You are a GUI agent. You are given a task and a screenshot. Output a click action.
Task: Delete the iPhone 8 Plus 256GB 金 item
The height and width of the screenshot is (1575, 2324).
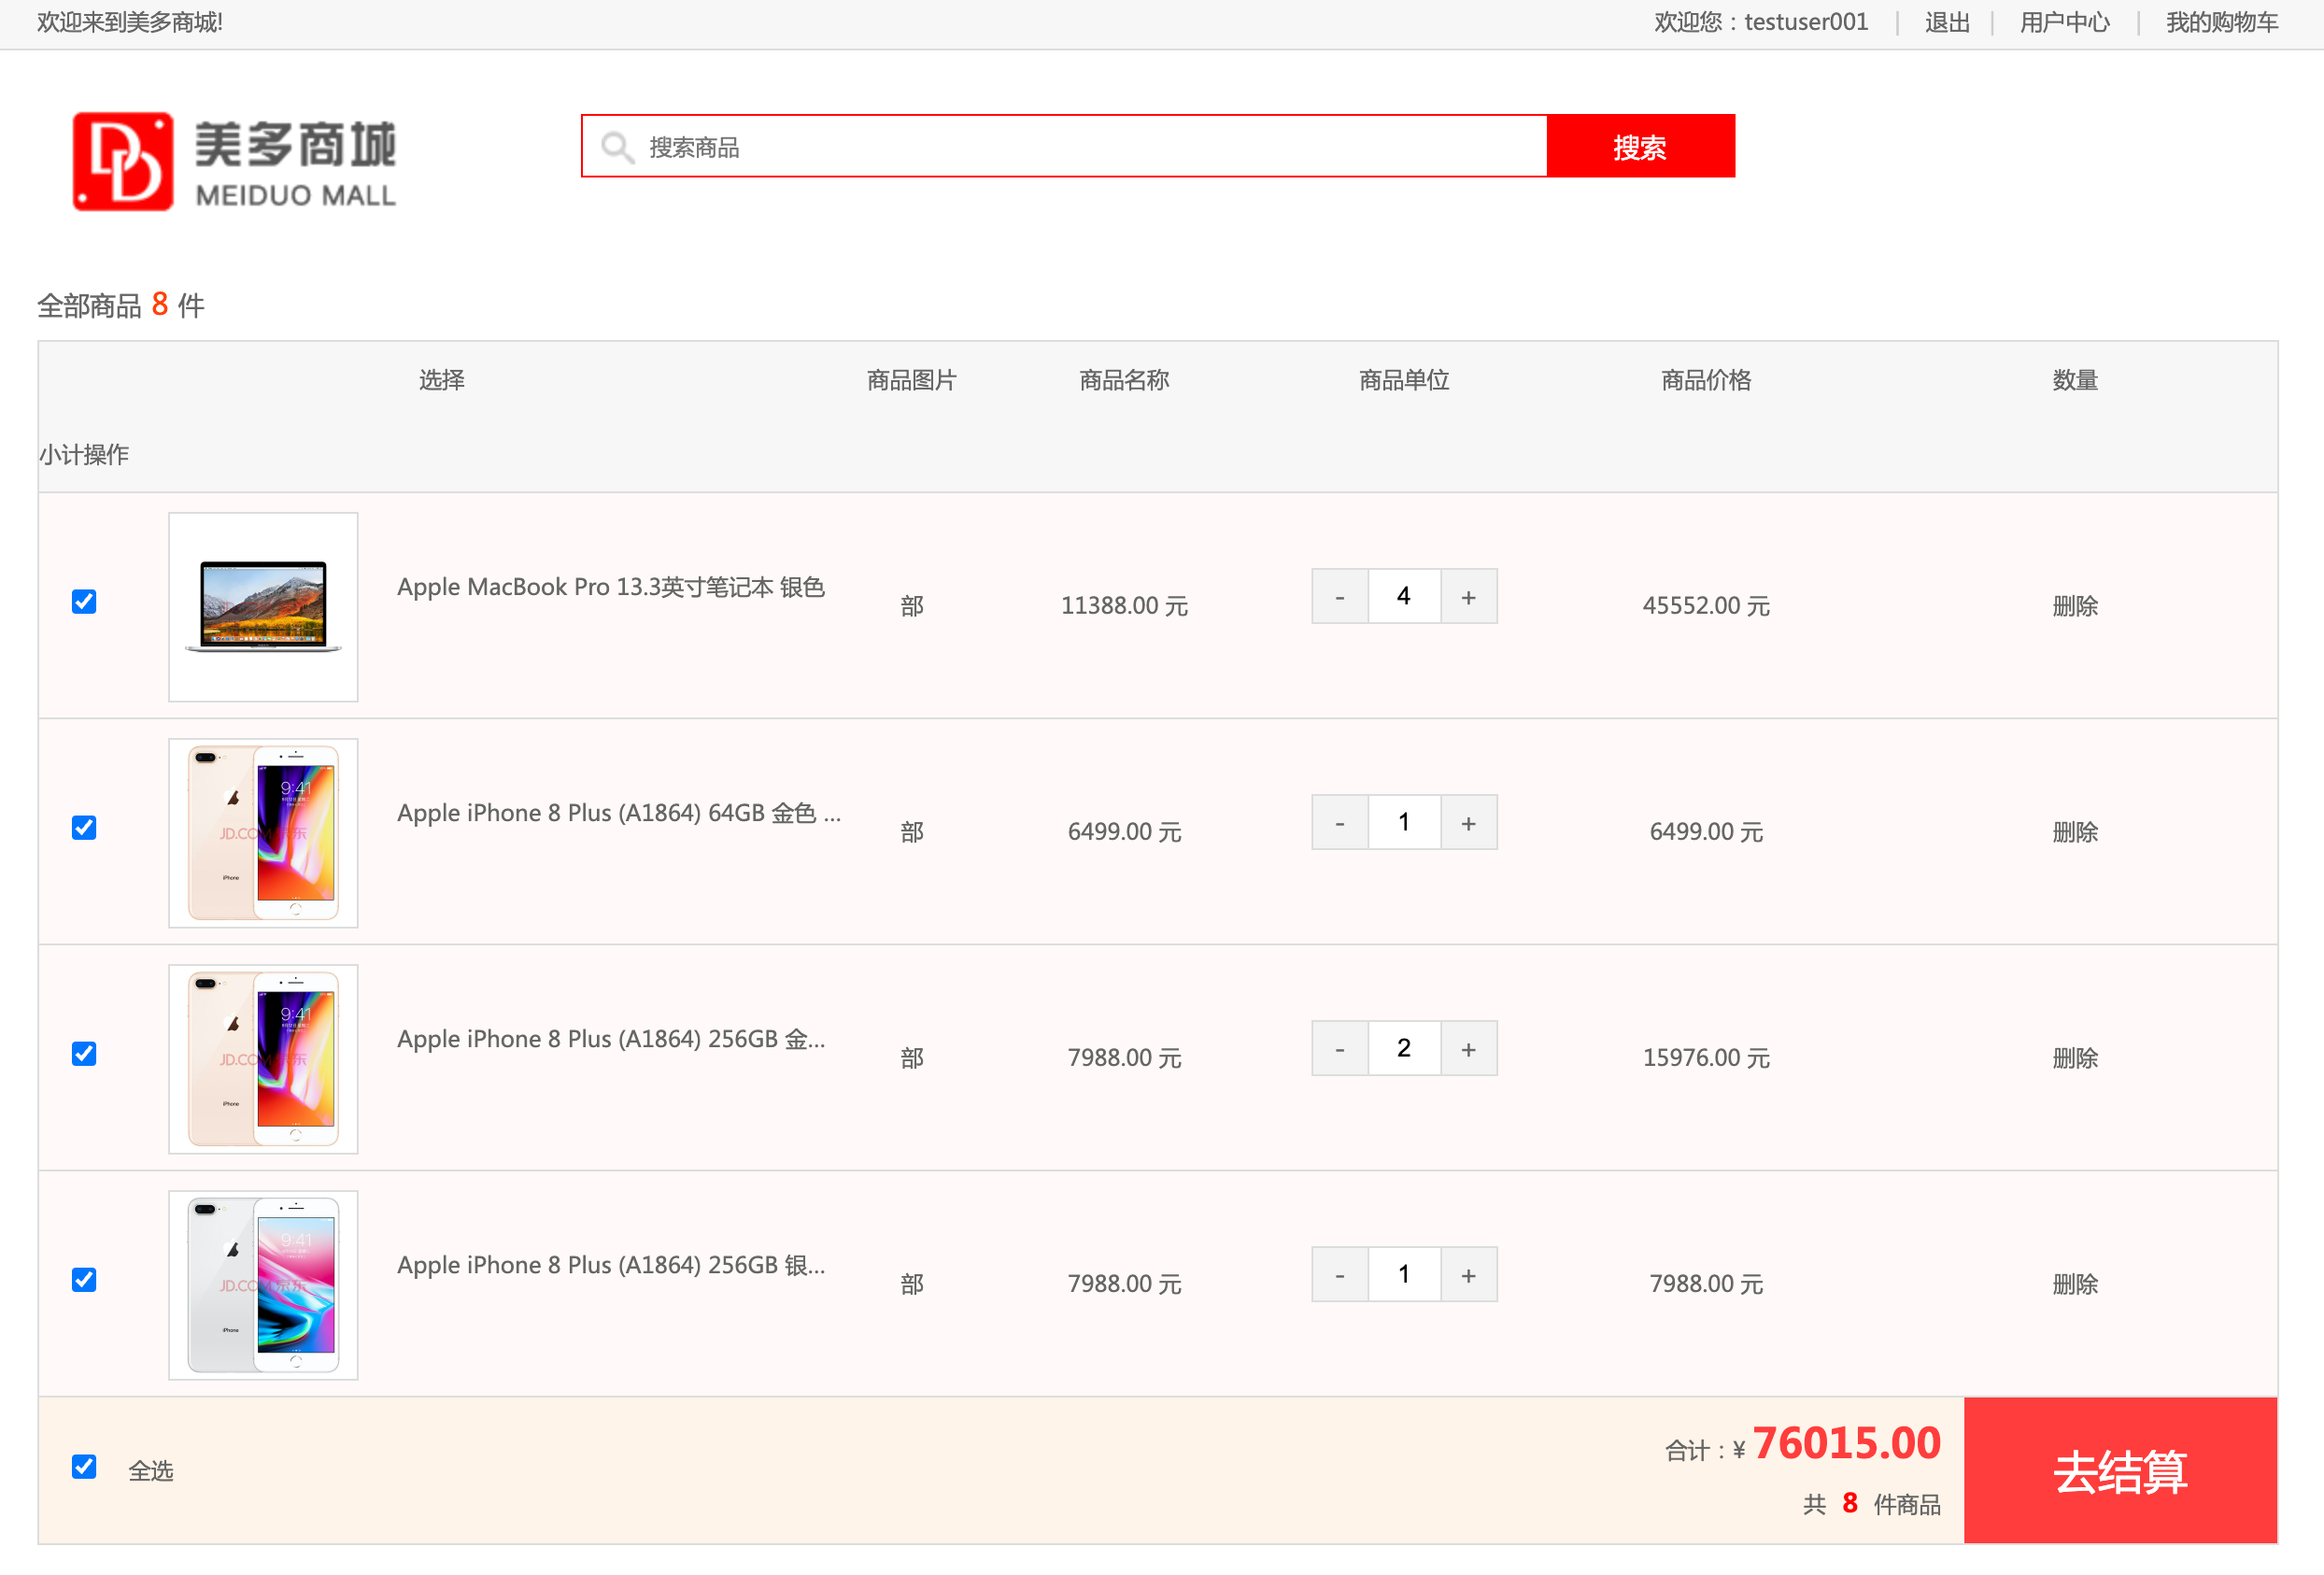point(2075,1058)
